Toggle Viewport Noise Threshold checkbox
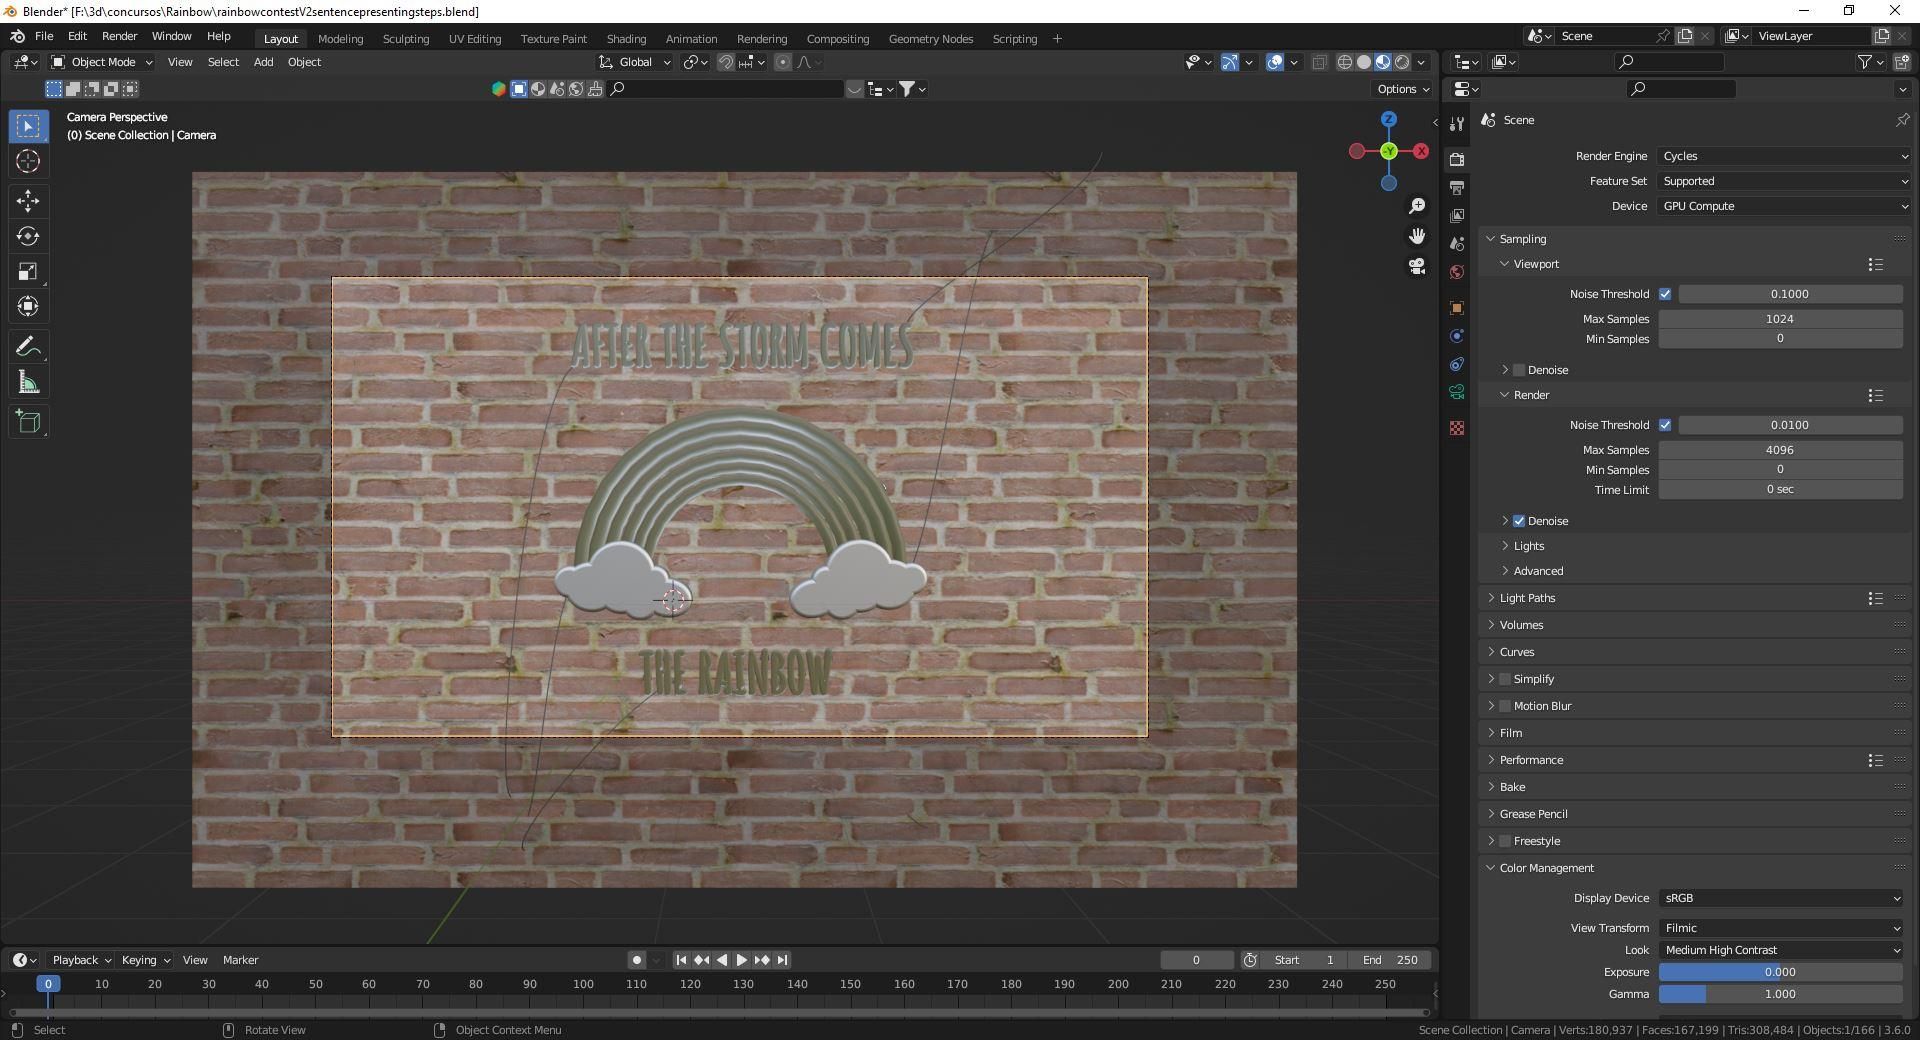The width and height of the screenshot is (1920, 1040). [x=1665, y=294]
